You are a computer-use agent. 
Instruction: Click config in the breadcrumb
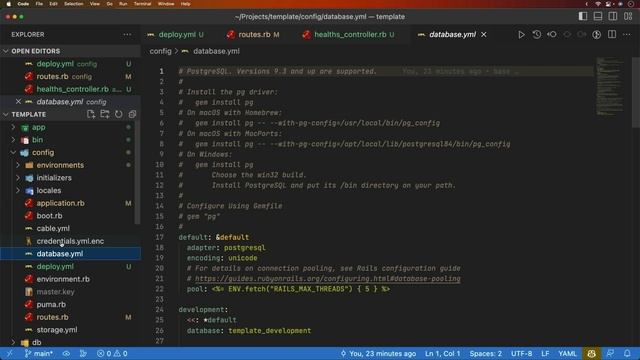[160, 51]
